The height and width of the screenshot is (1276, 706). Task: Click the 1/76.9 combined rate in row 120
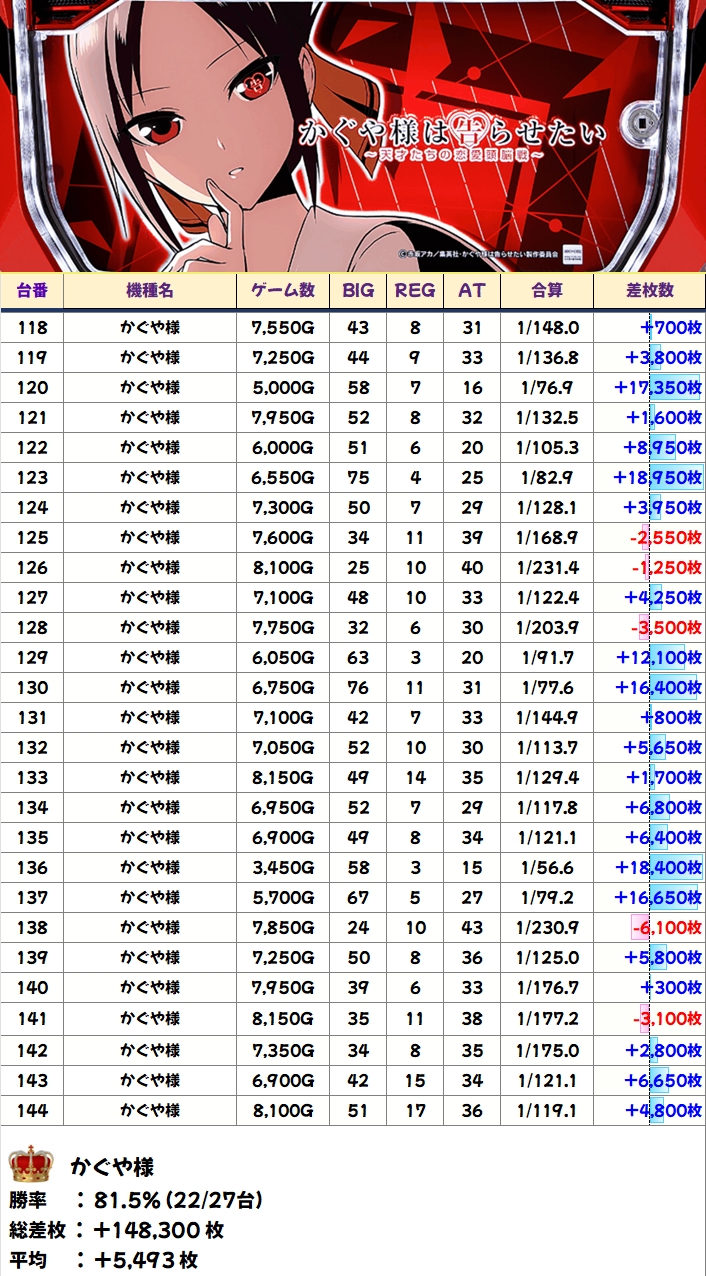point(547,388)
